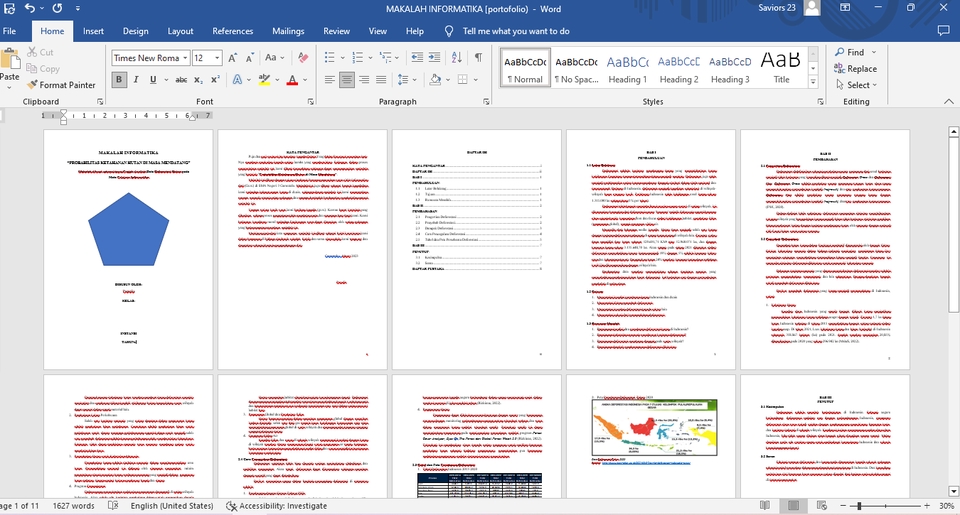Click the vertical scrollbar down arrow
This screenshot has height=515, width=960.
953,491
